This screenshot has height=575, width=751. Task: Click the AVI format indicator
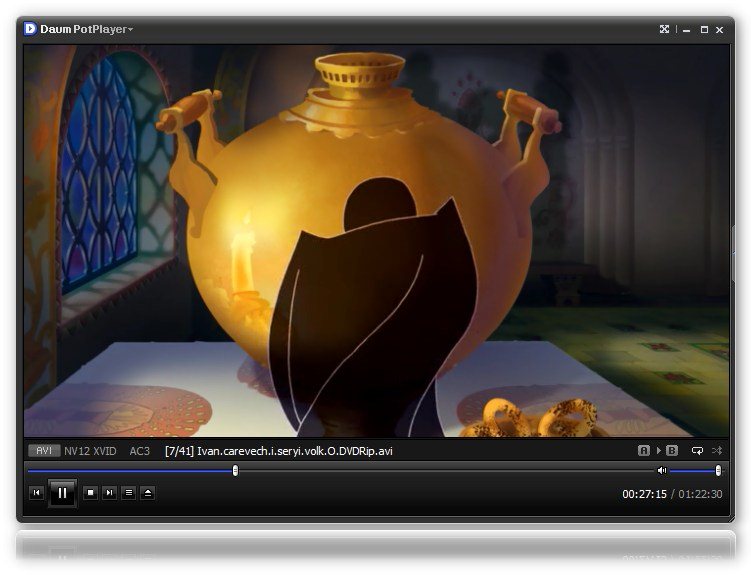(43, 451)
